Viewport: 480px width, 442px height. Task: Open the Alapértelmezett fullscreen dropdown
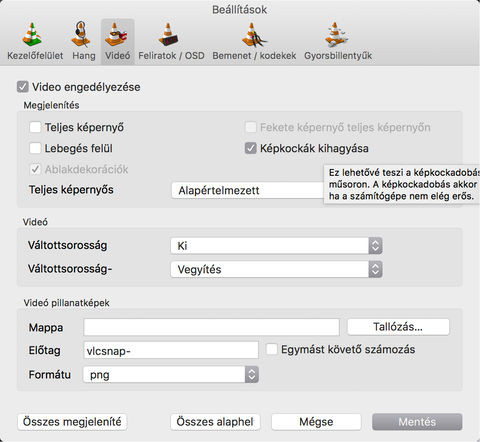[x=247, y=190]
